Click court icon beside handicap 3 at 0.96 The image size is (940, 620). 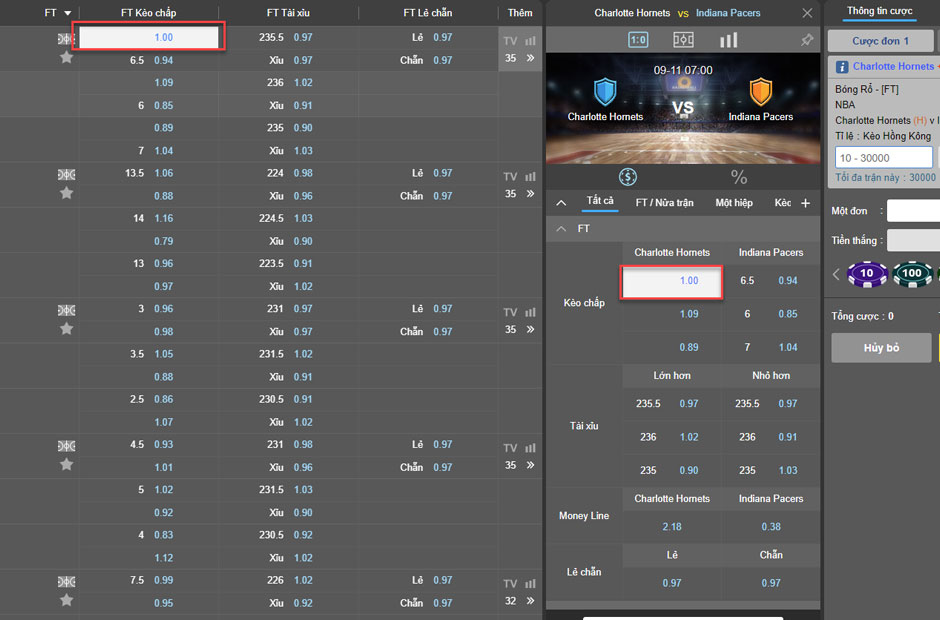66,310
